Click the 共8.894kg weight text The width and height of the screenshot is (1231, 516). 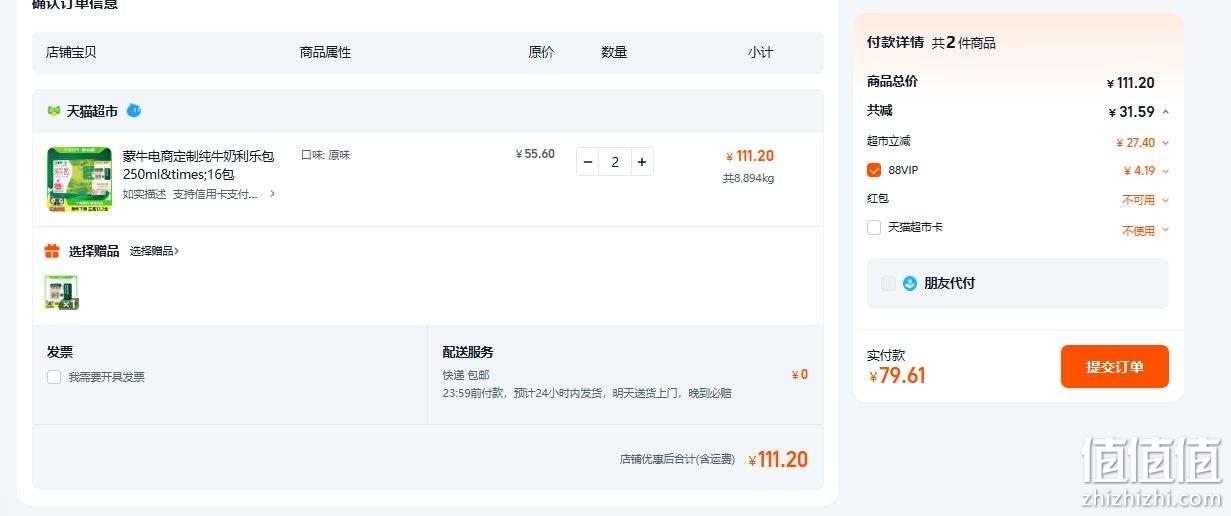pos(749,178)
